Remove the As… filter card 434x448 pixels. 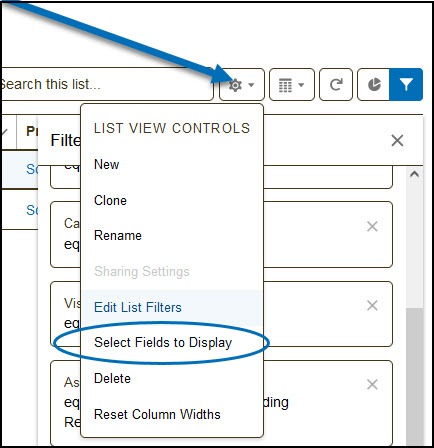click(372, 384)
